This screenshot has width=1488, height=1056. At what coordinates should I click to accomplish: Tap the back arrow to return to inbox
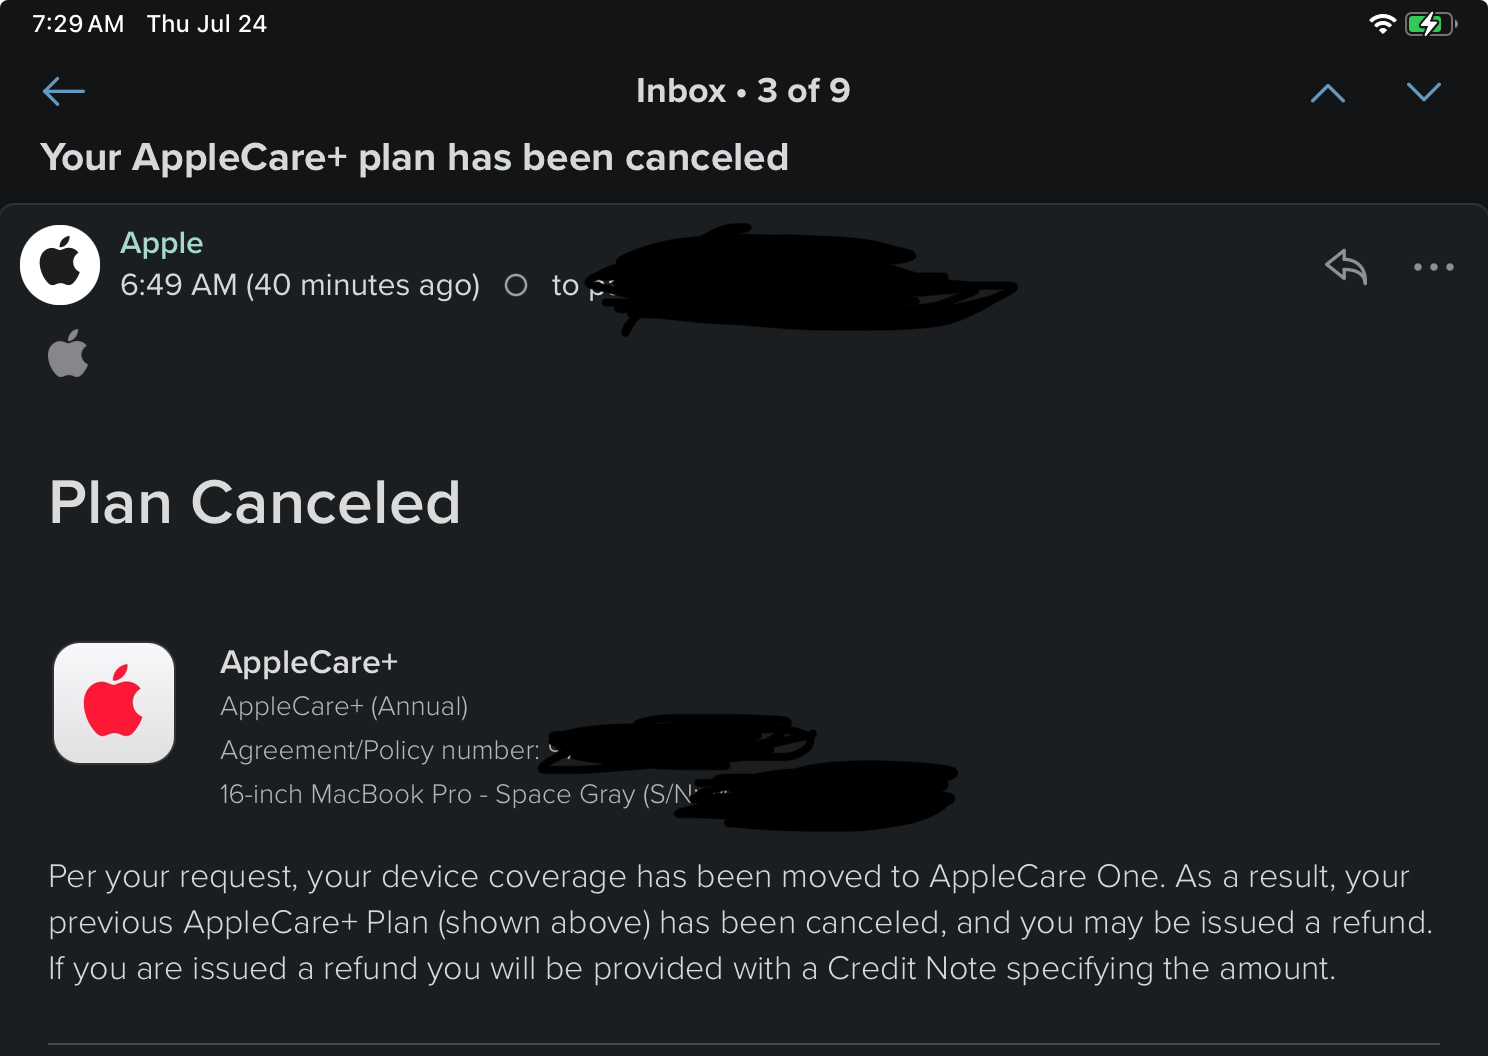pos(64,92)
